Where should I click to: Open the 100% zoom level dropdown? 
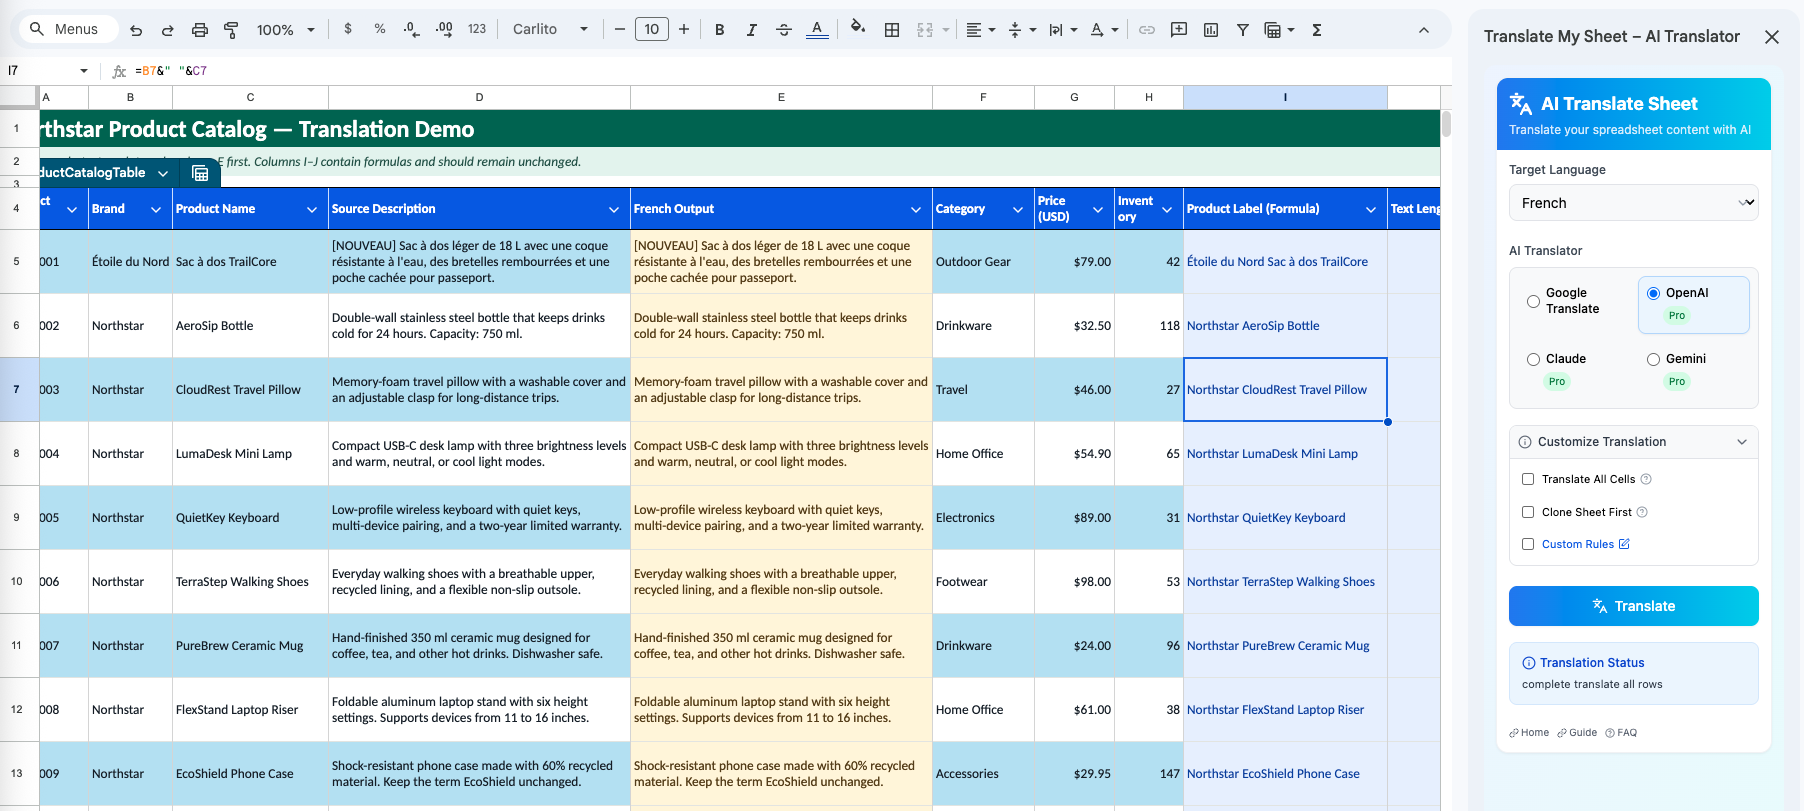click(285, 30)
